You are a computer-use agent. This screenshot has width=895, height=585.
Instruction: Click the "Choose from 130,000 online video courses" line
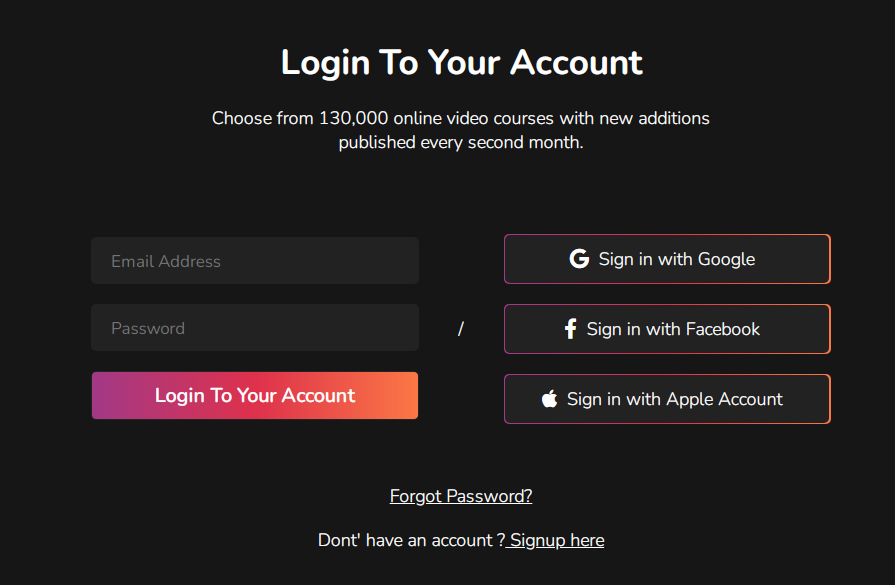(x=461, y=118)
